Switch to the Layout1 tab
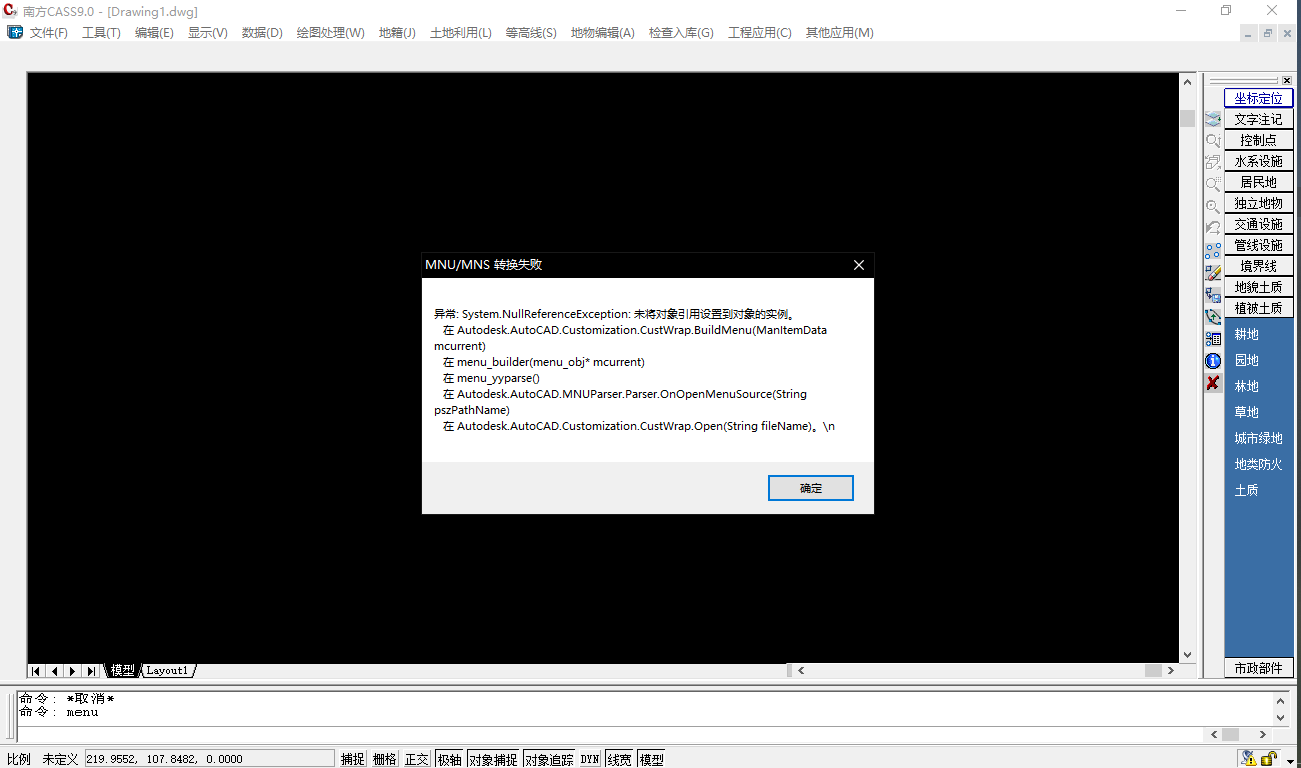The height and width of the screenshot is (768, 1301). [x=167, y=671]
